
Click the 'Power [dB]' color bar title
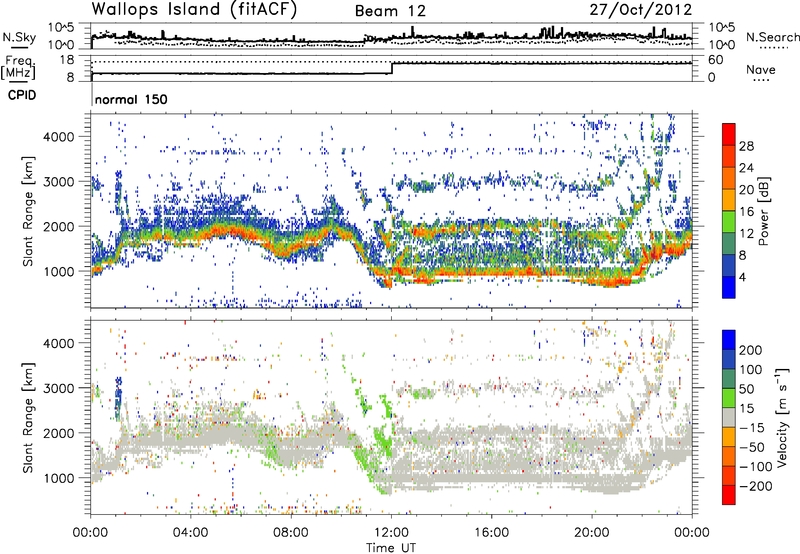coord(763,211)
